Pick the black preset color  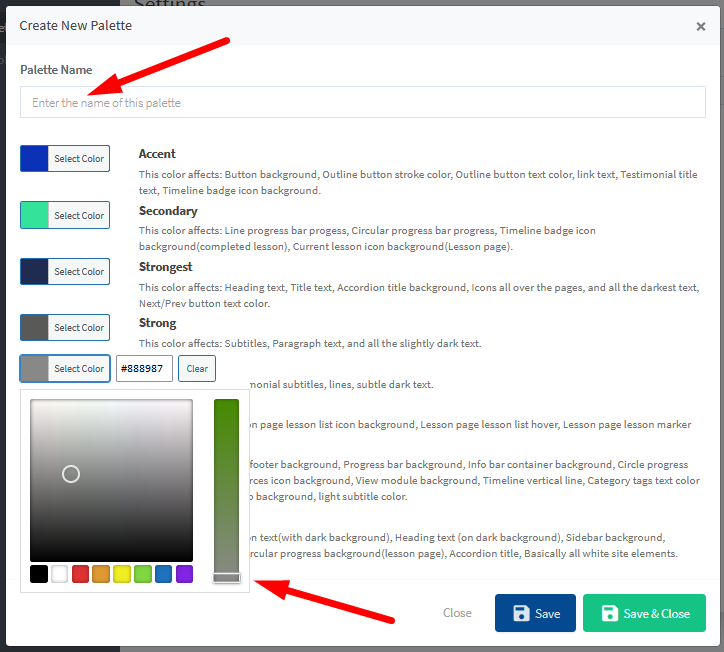[x=39, y=574]
